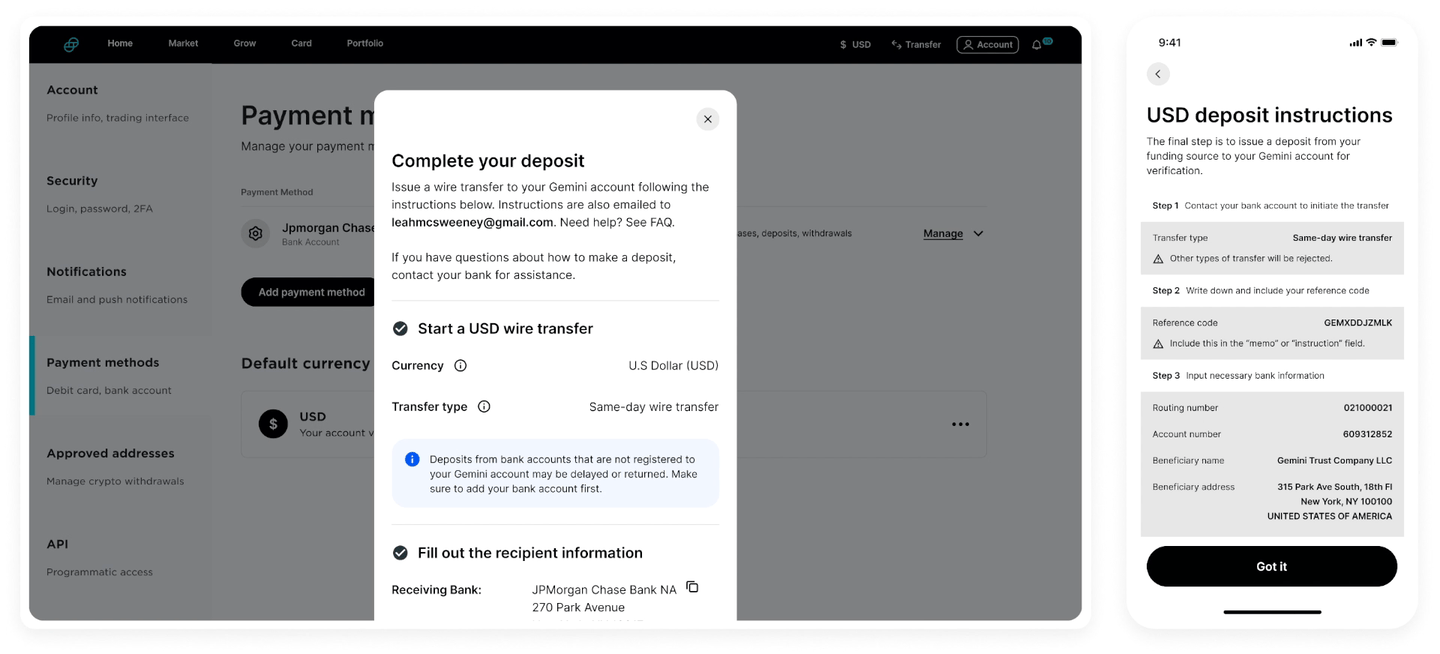Expand the Manage chevron dropdown
This screenshot has height=654, width=1440.
click(978, 234)
